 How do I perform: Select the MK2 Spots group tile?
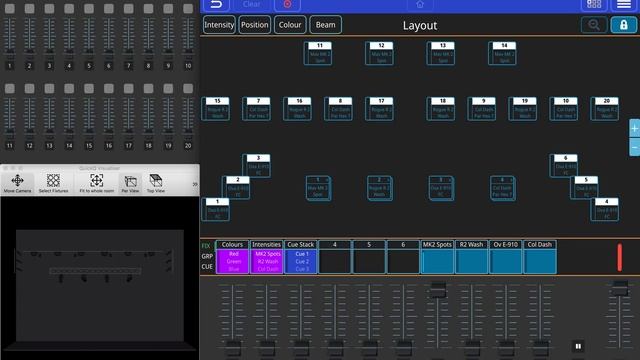[437, 257]
